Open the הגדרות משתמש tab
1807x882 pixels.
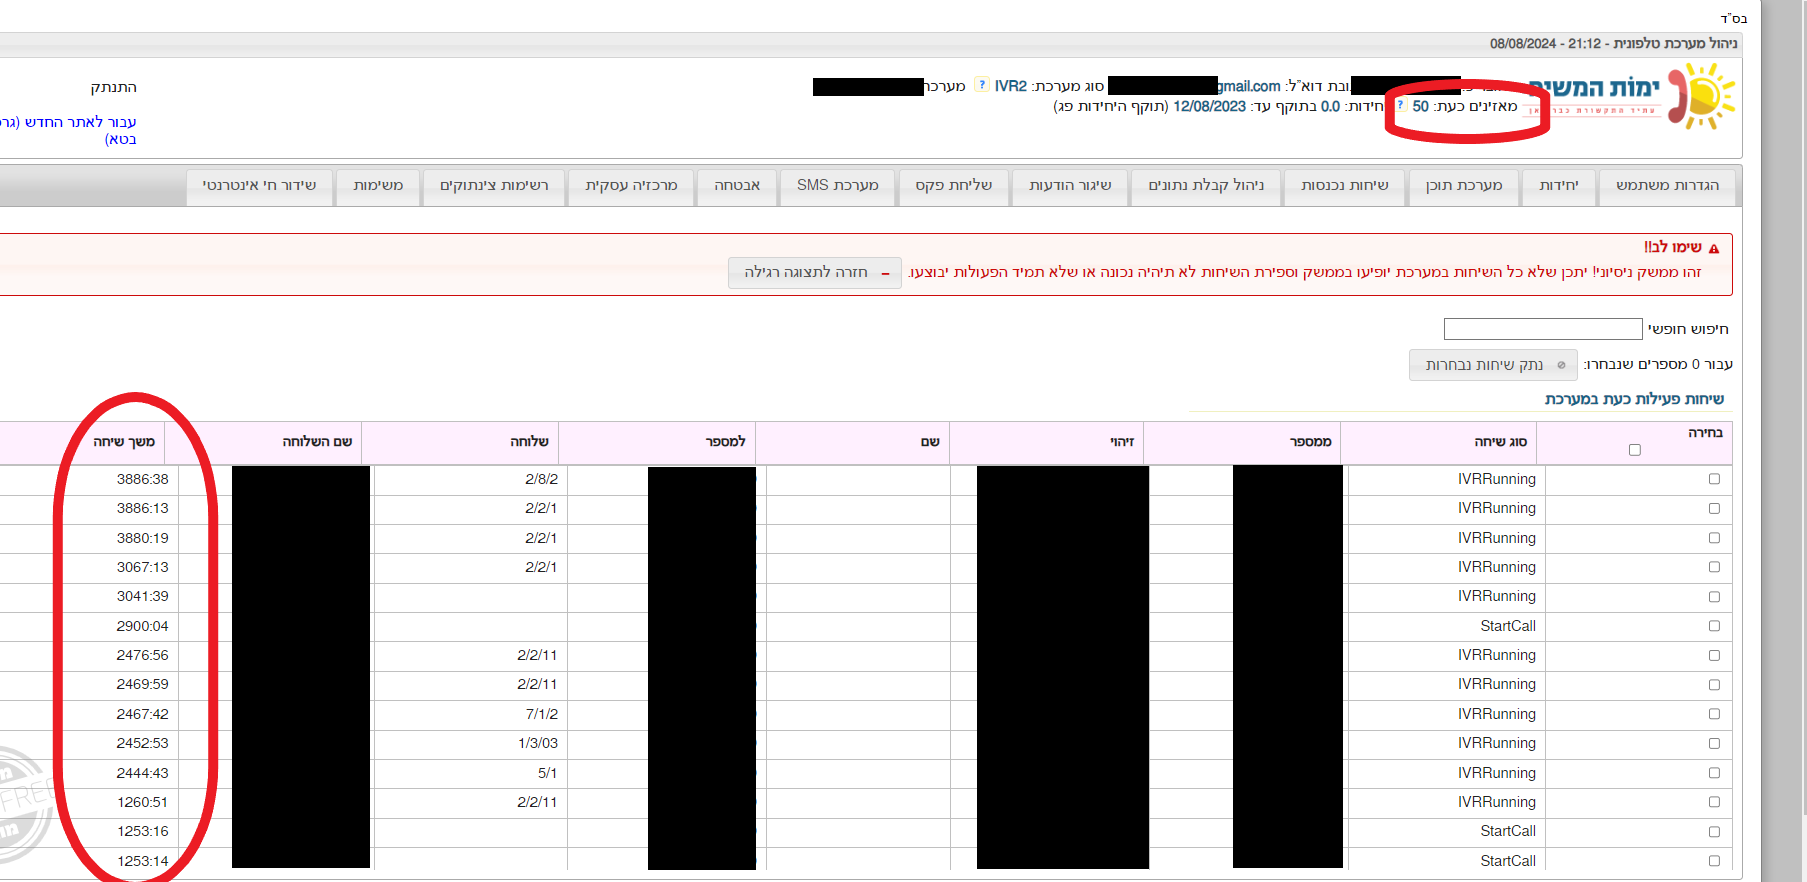click(1667, 186)
